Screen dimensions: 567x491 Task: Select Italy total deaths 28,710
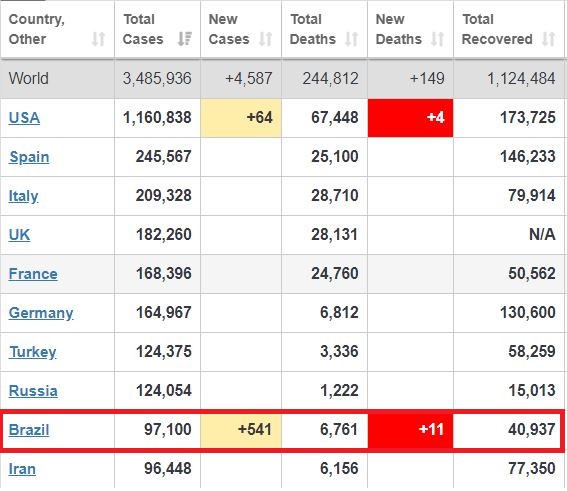coord(335,196)
